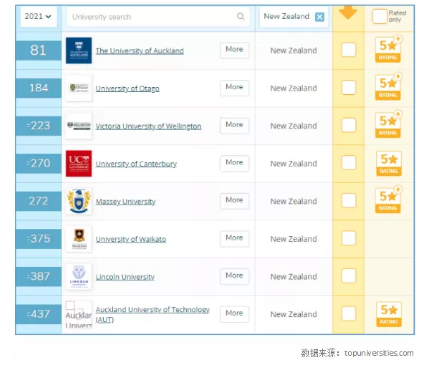Check compare box for Victoria University of Wellington
The height and width of the screenshot is (366, 433).
tap(349, 125)
